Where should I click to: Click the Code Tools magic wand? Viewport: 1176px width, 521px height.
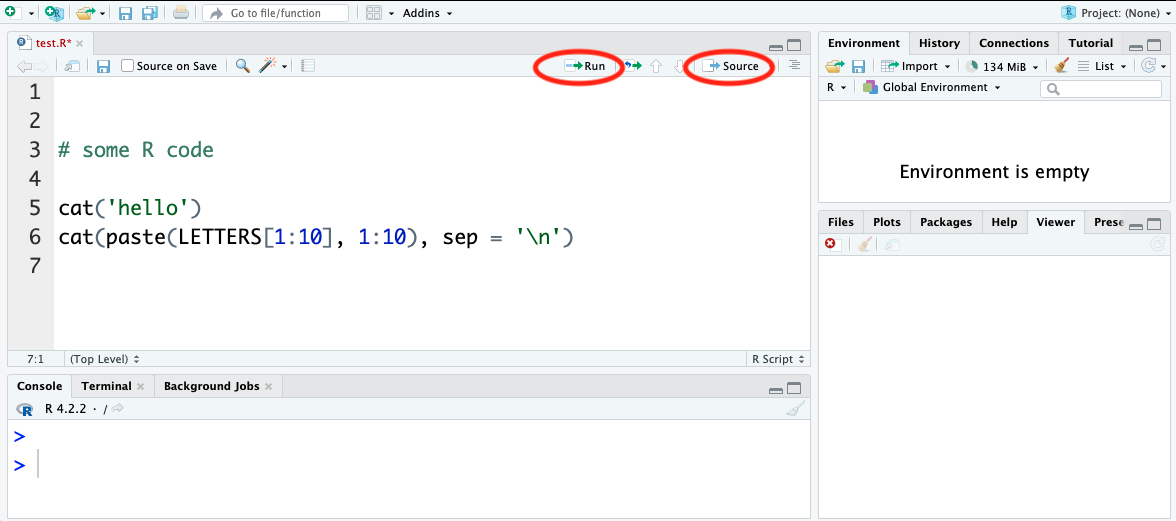(268, 66)
